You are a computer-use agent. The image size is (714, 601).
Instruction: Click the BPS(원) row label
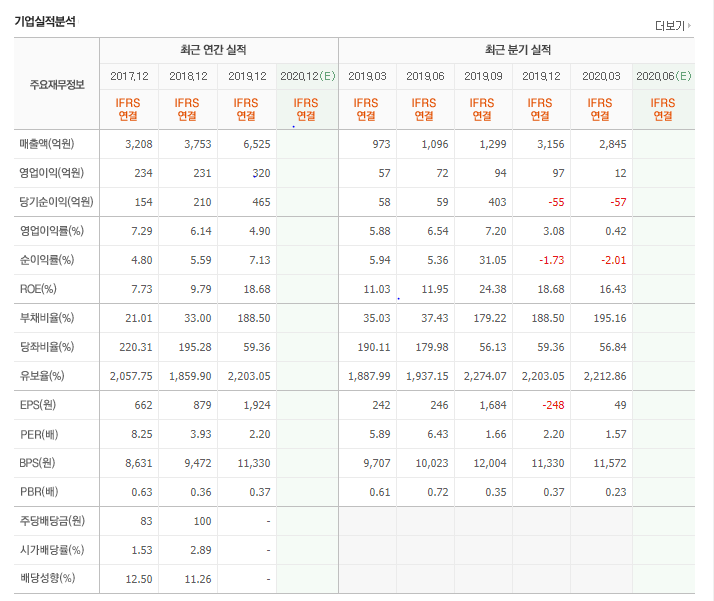(37, 463)
